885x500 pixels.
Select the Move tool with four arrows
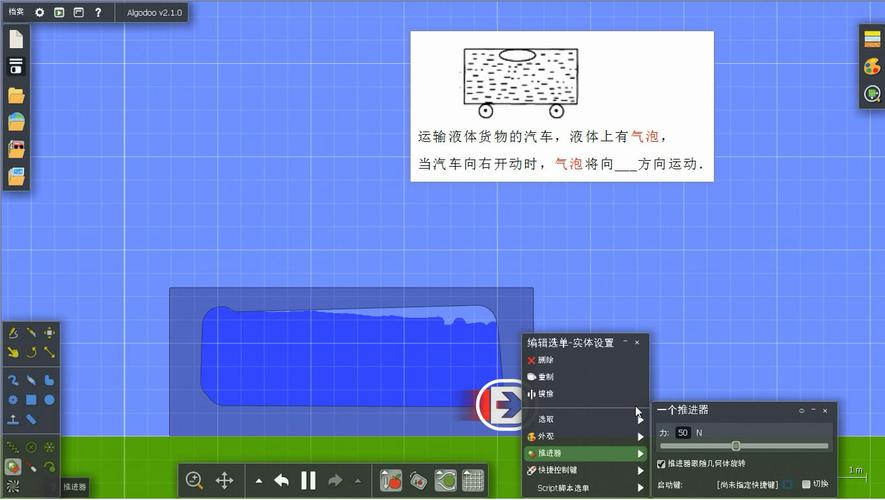click(50, 333)
